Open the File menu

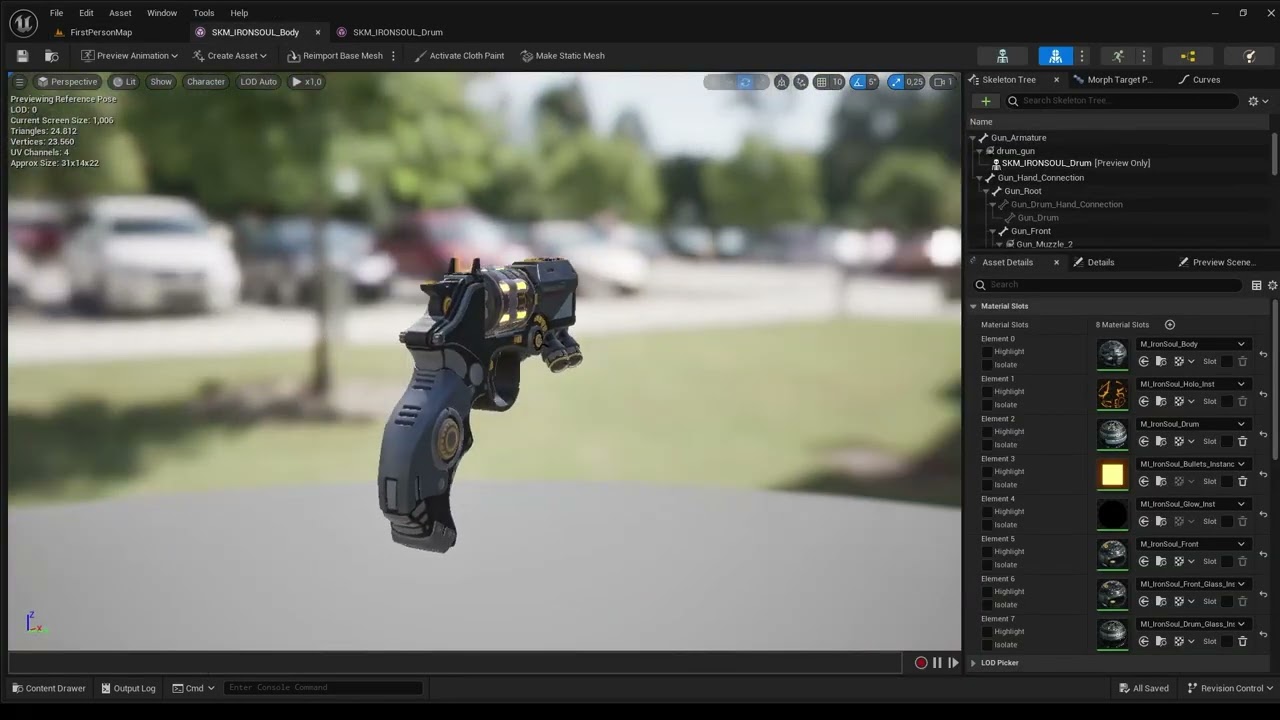[56, 13]
